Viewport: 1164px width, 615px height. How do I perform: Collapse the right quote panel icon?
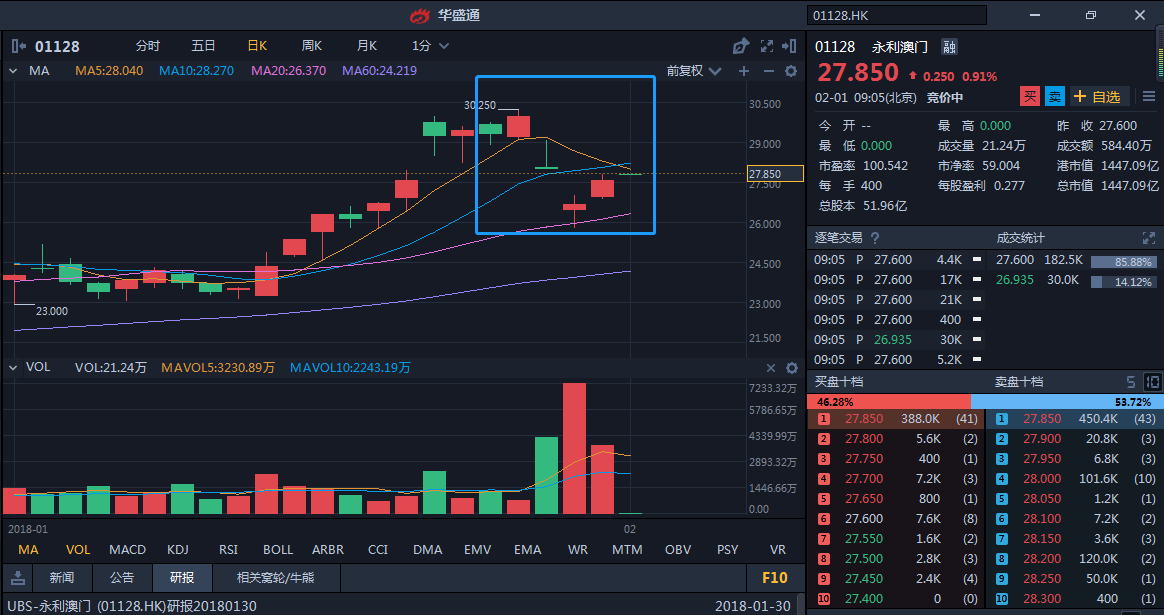point(790,46)
